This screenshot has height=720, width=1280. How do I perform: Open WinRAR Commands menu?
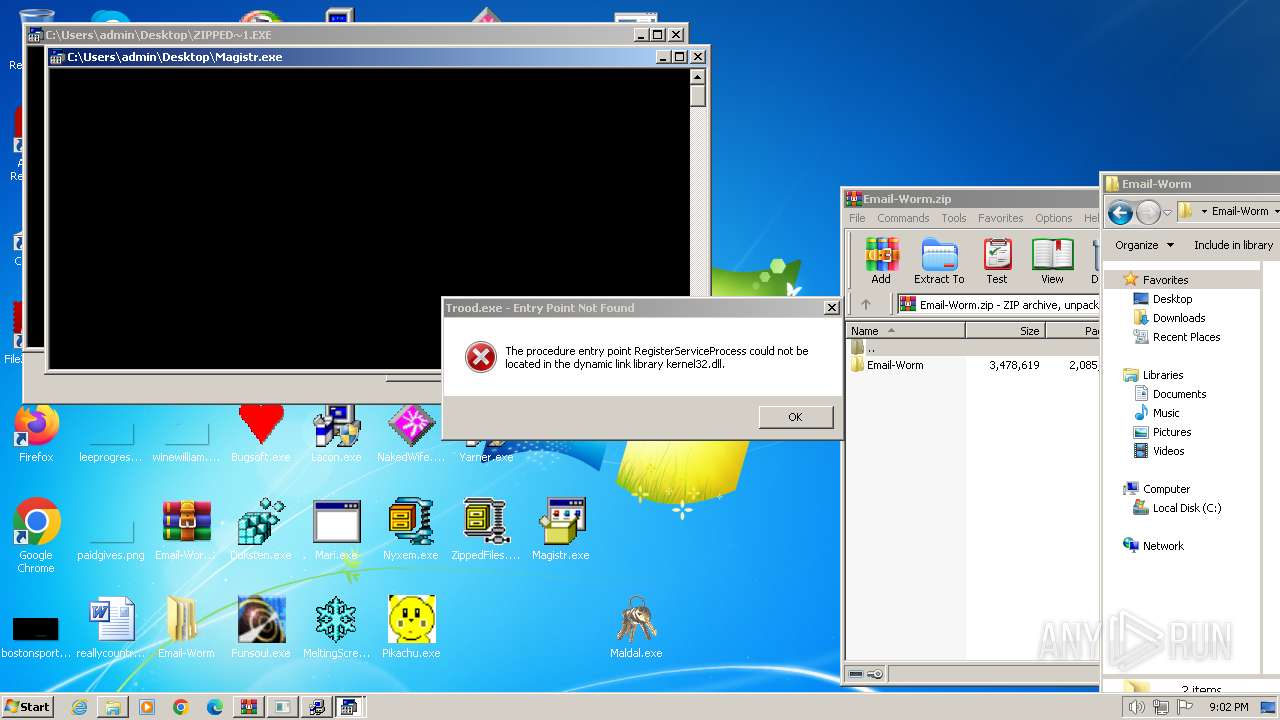pos(903,218)
